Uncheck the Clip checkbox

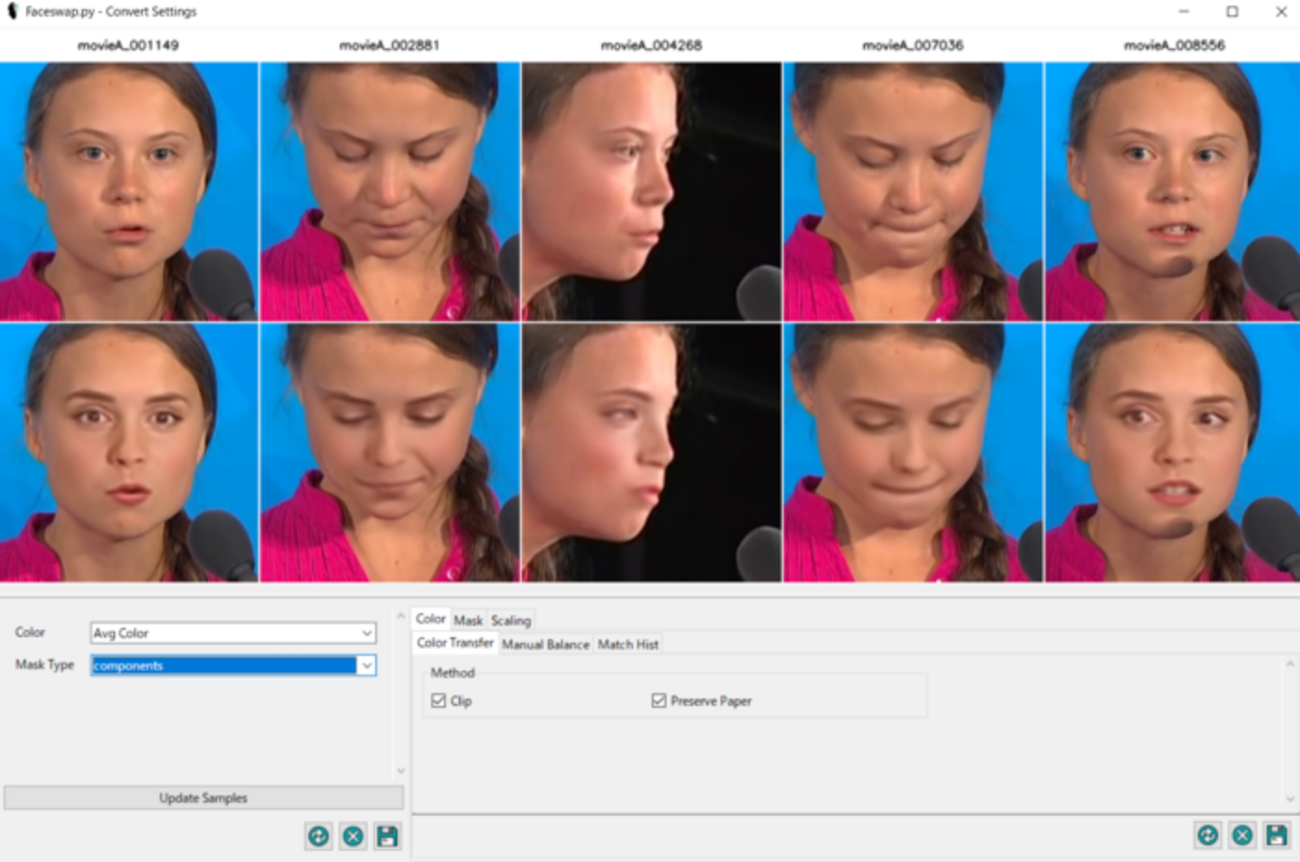coord(438,701)
